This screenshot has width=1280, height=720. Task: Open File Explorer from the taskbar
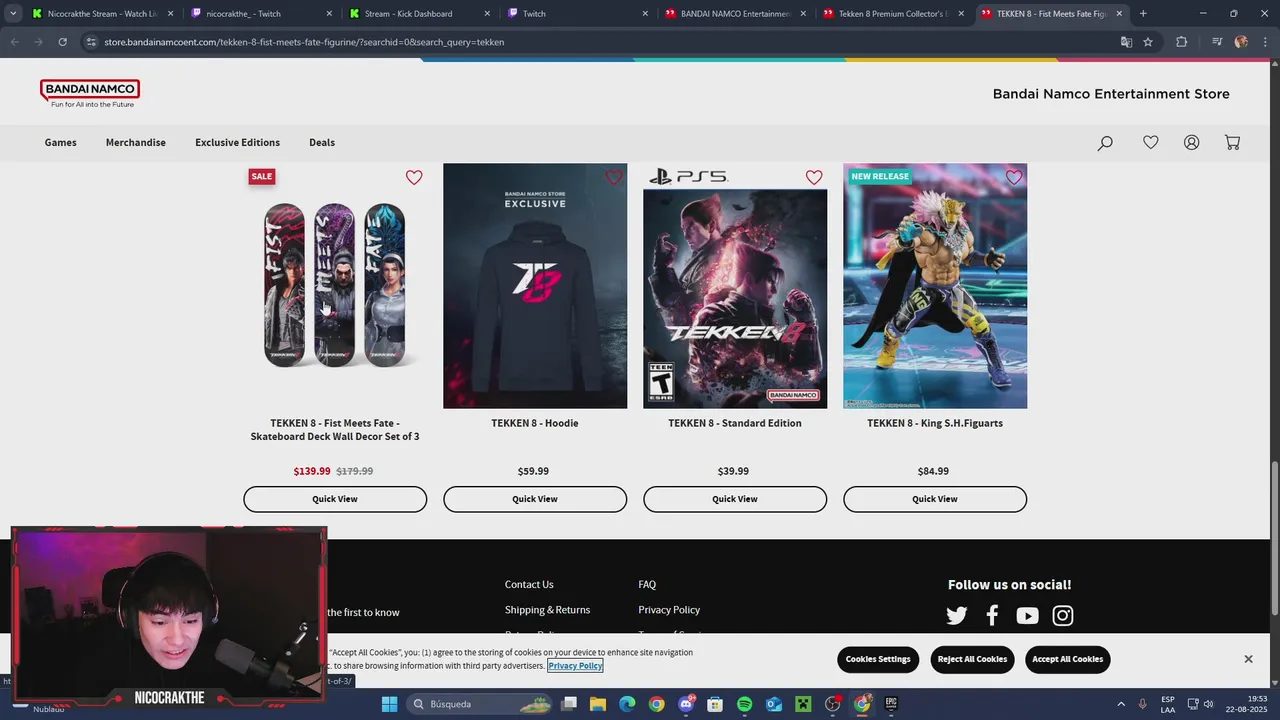tap(598, 704)
